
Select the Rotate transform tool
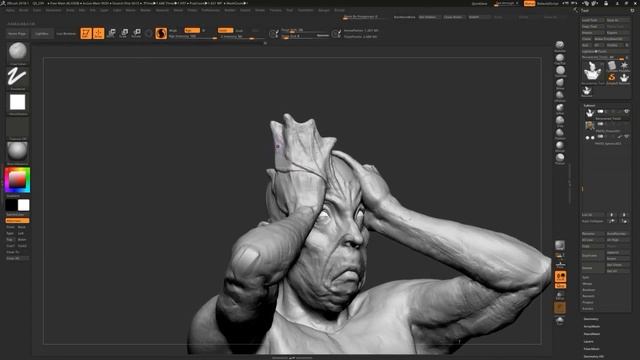136,33
